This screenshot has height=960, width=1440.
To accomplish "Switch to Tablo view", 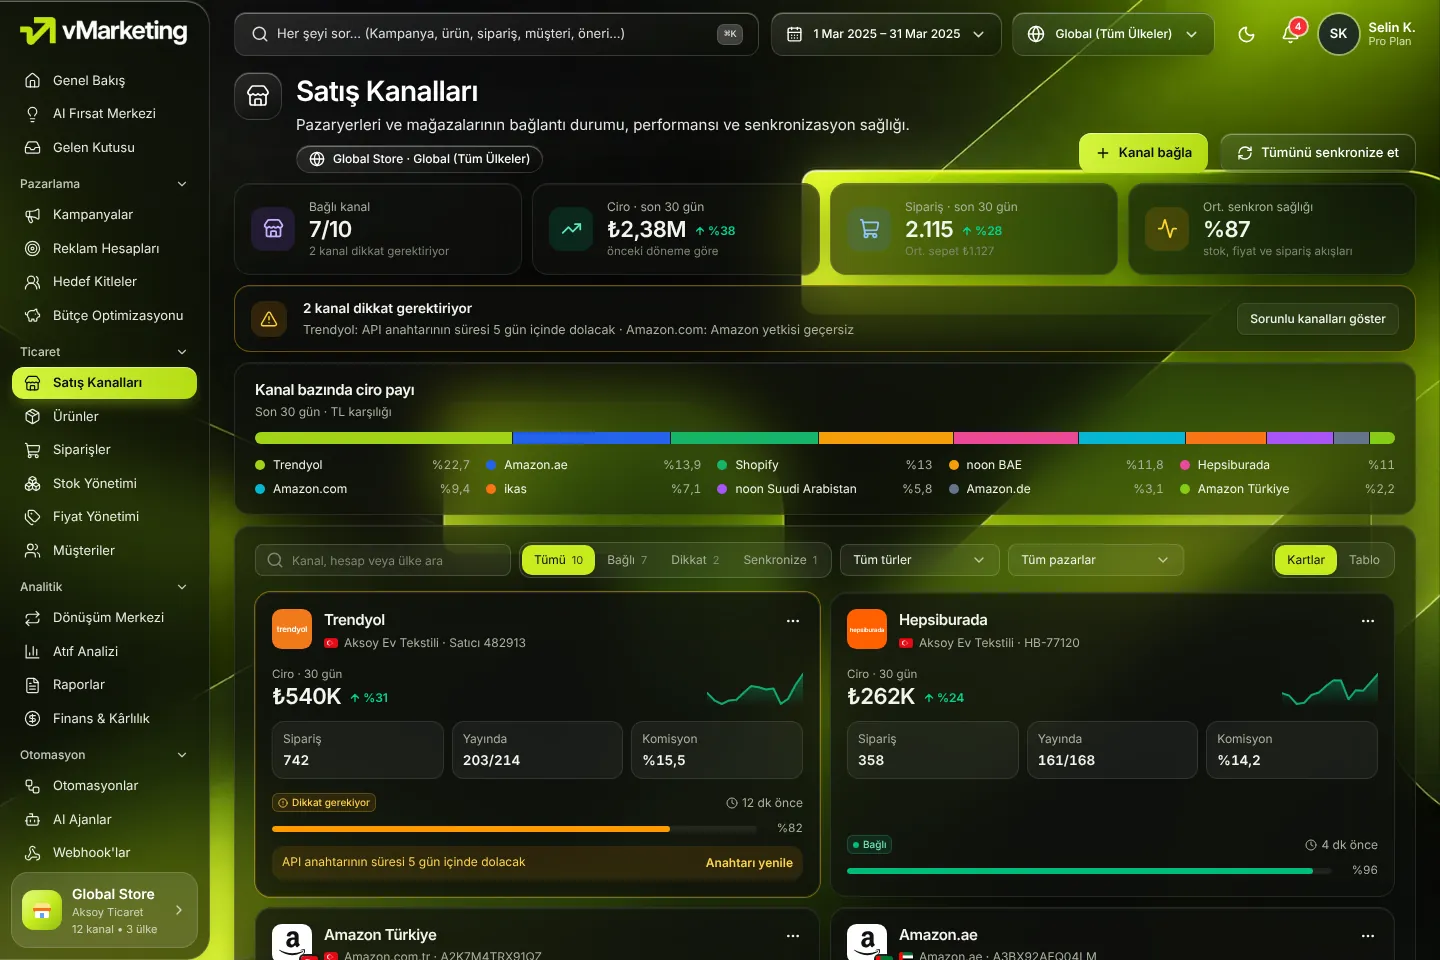I will [x=1364, y=560].
